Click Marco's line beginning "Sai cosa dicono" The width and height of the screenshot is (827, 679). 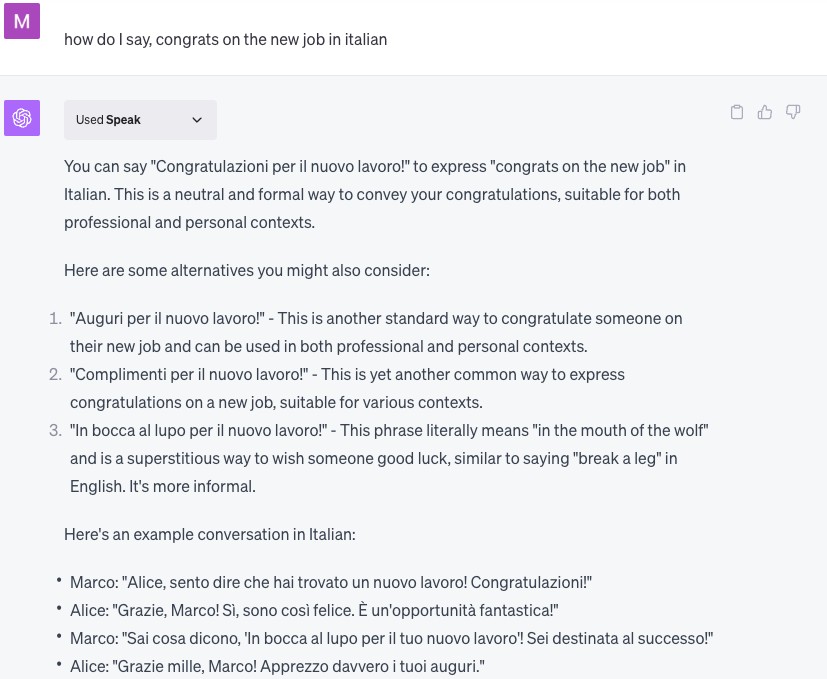tap(391, 638)
